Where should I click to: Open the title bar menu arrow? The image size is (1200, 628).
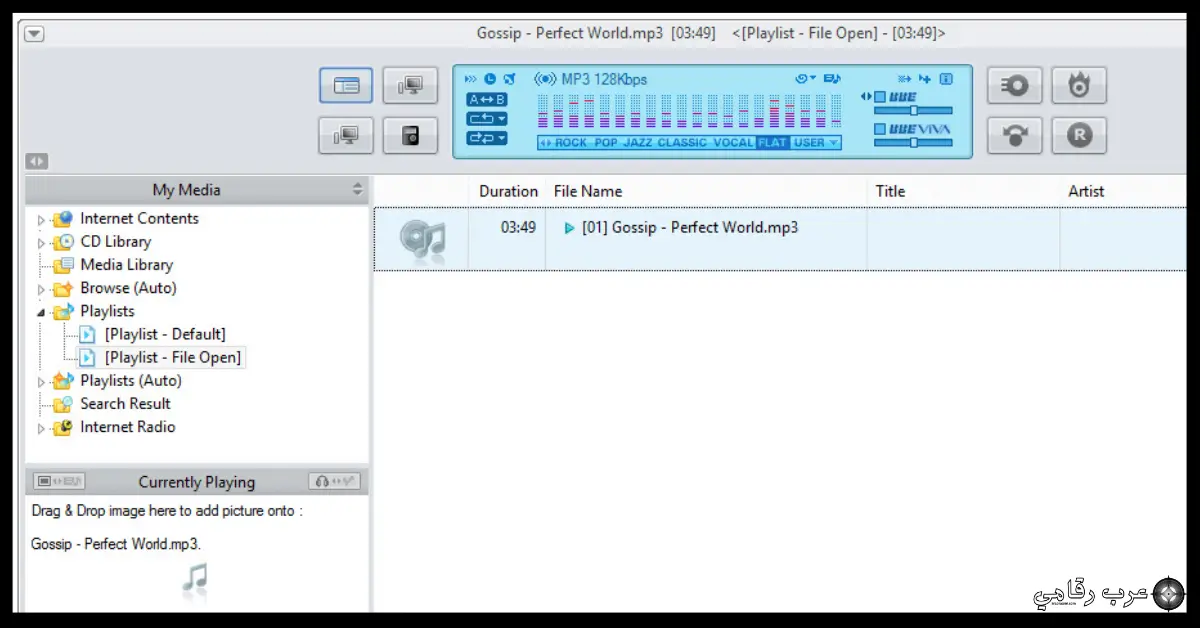[x=34, y=32]
